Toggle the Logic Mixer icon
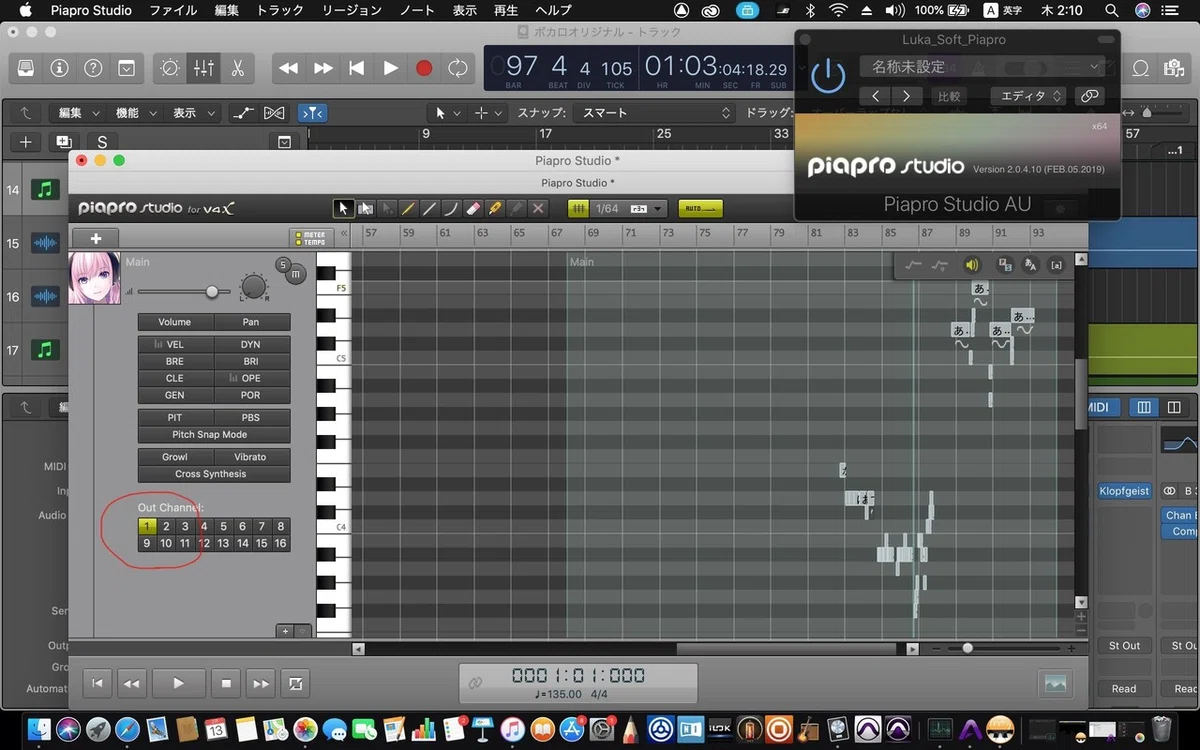This screenshot has width=1200, height=750. (x=203, y=68)
